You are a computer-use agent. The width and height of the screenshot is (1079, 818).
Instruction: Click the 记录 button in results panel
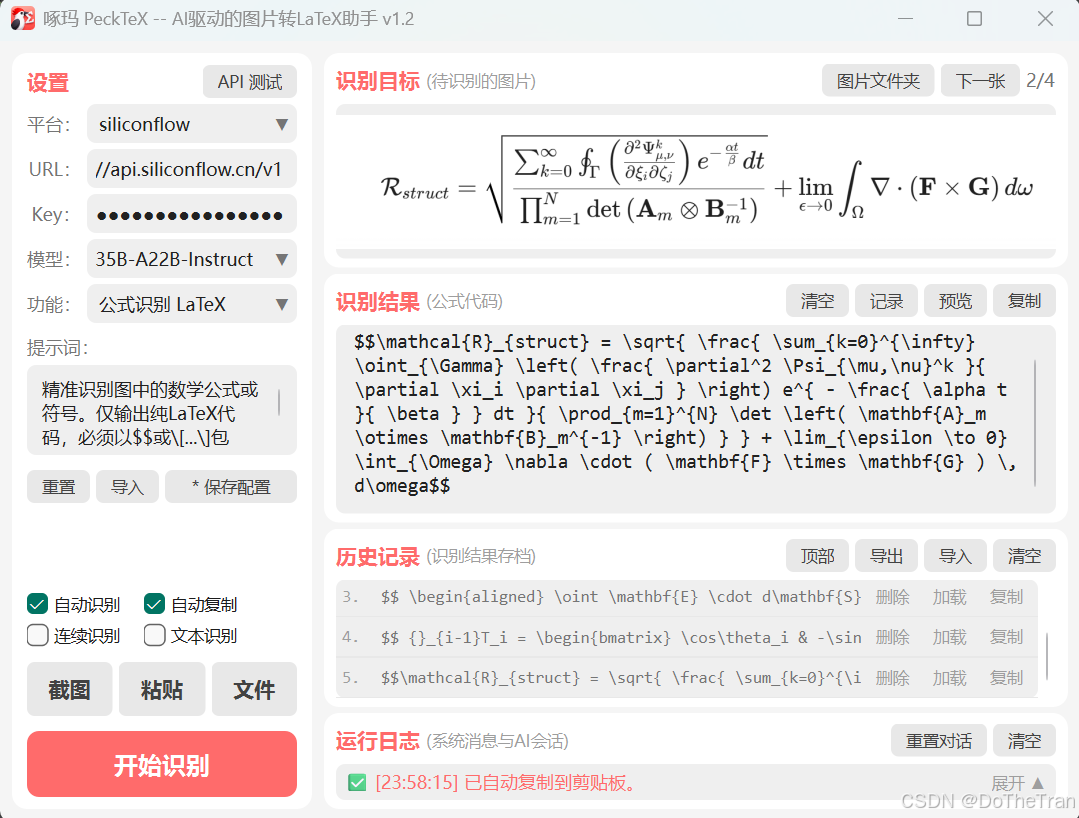pyautogui.click(x=886, y=301)
